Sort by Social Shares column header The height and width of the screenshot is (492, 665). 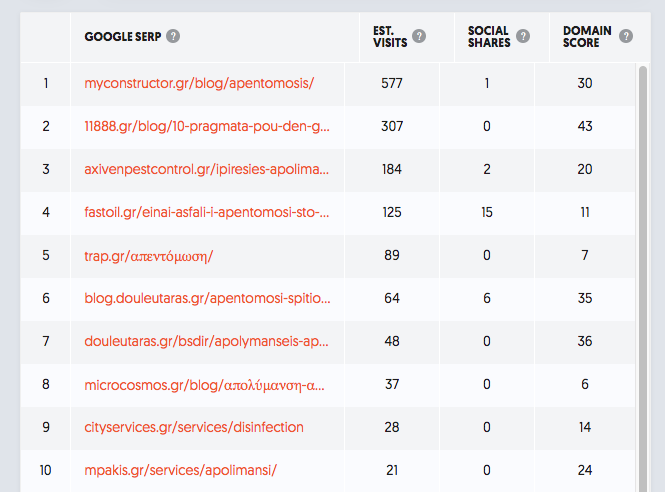click(x=488, y=37)
